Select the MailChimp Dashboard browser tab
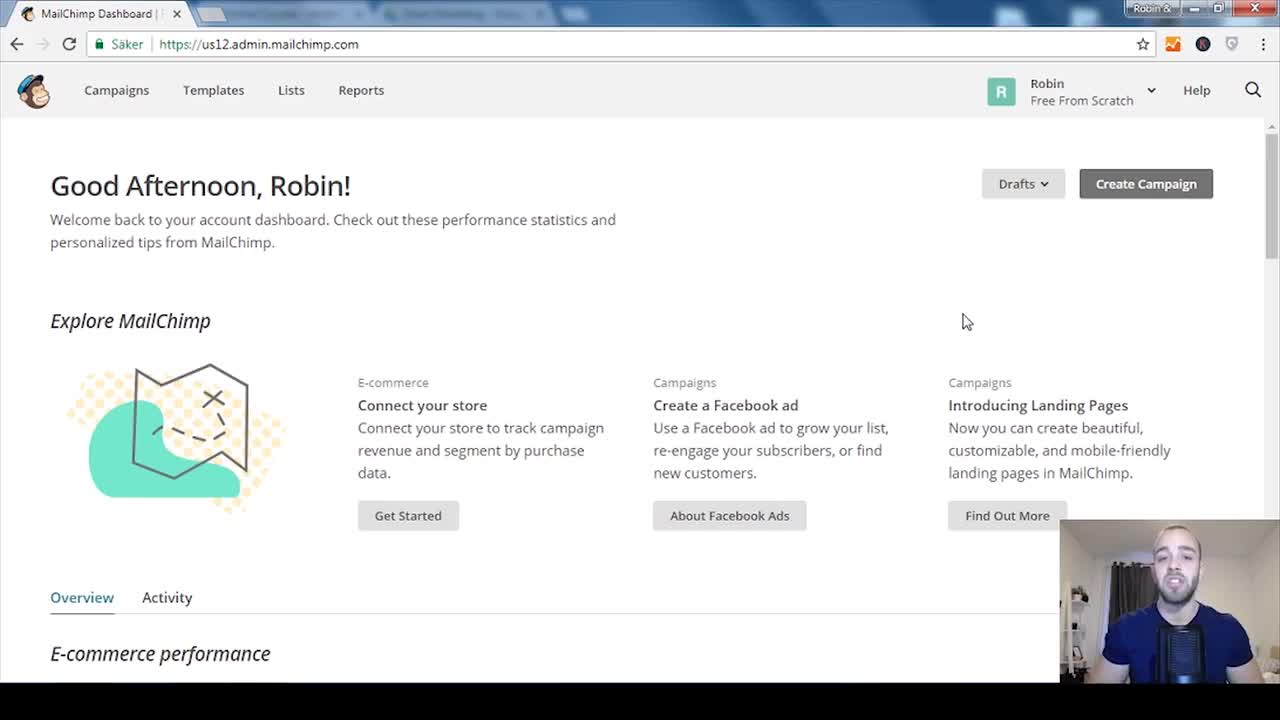 (x=98, y=14)
